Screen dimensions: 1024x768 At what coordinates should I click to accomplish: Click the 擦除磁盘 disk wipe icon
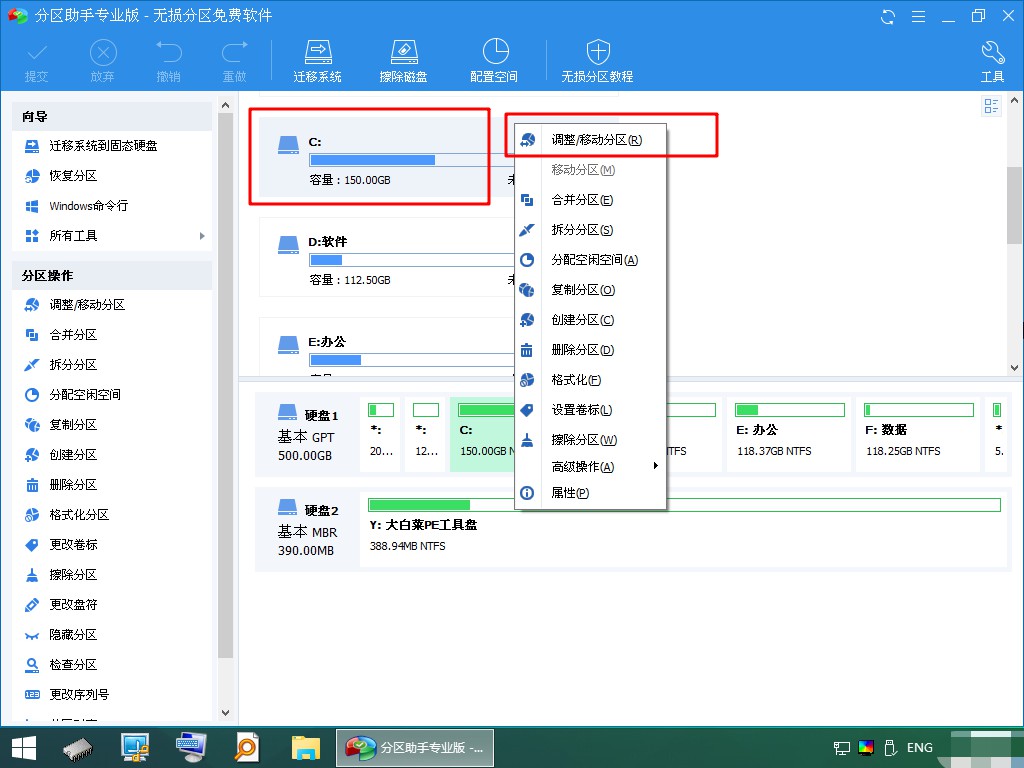tap(403, 57)
